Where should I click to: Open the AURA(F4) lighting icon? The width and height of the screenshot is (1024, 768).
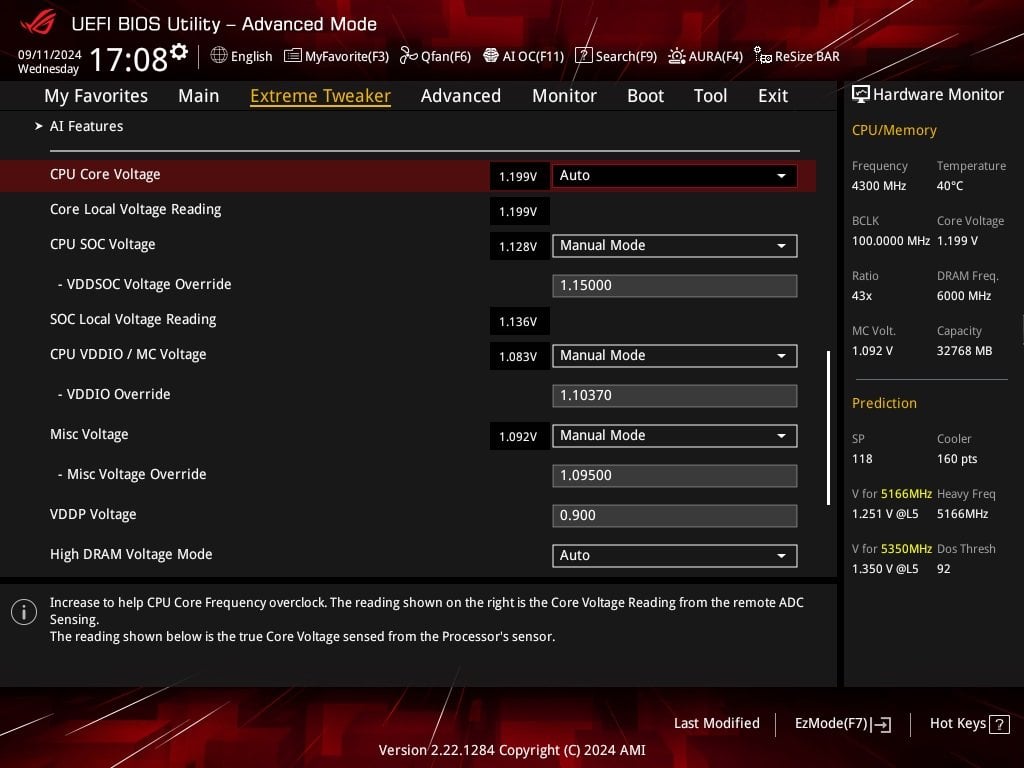[677, 56]
